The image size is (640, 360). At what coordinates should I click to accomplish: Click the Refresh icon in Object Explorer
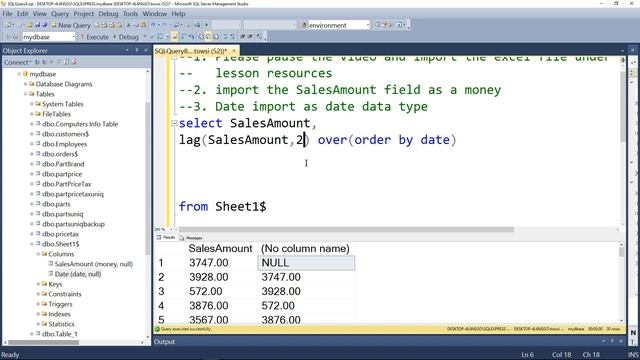coord(67,62)
